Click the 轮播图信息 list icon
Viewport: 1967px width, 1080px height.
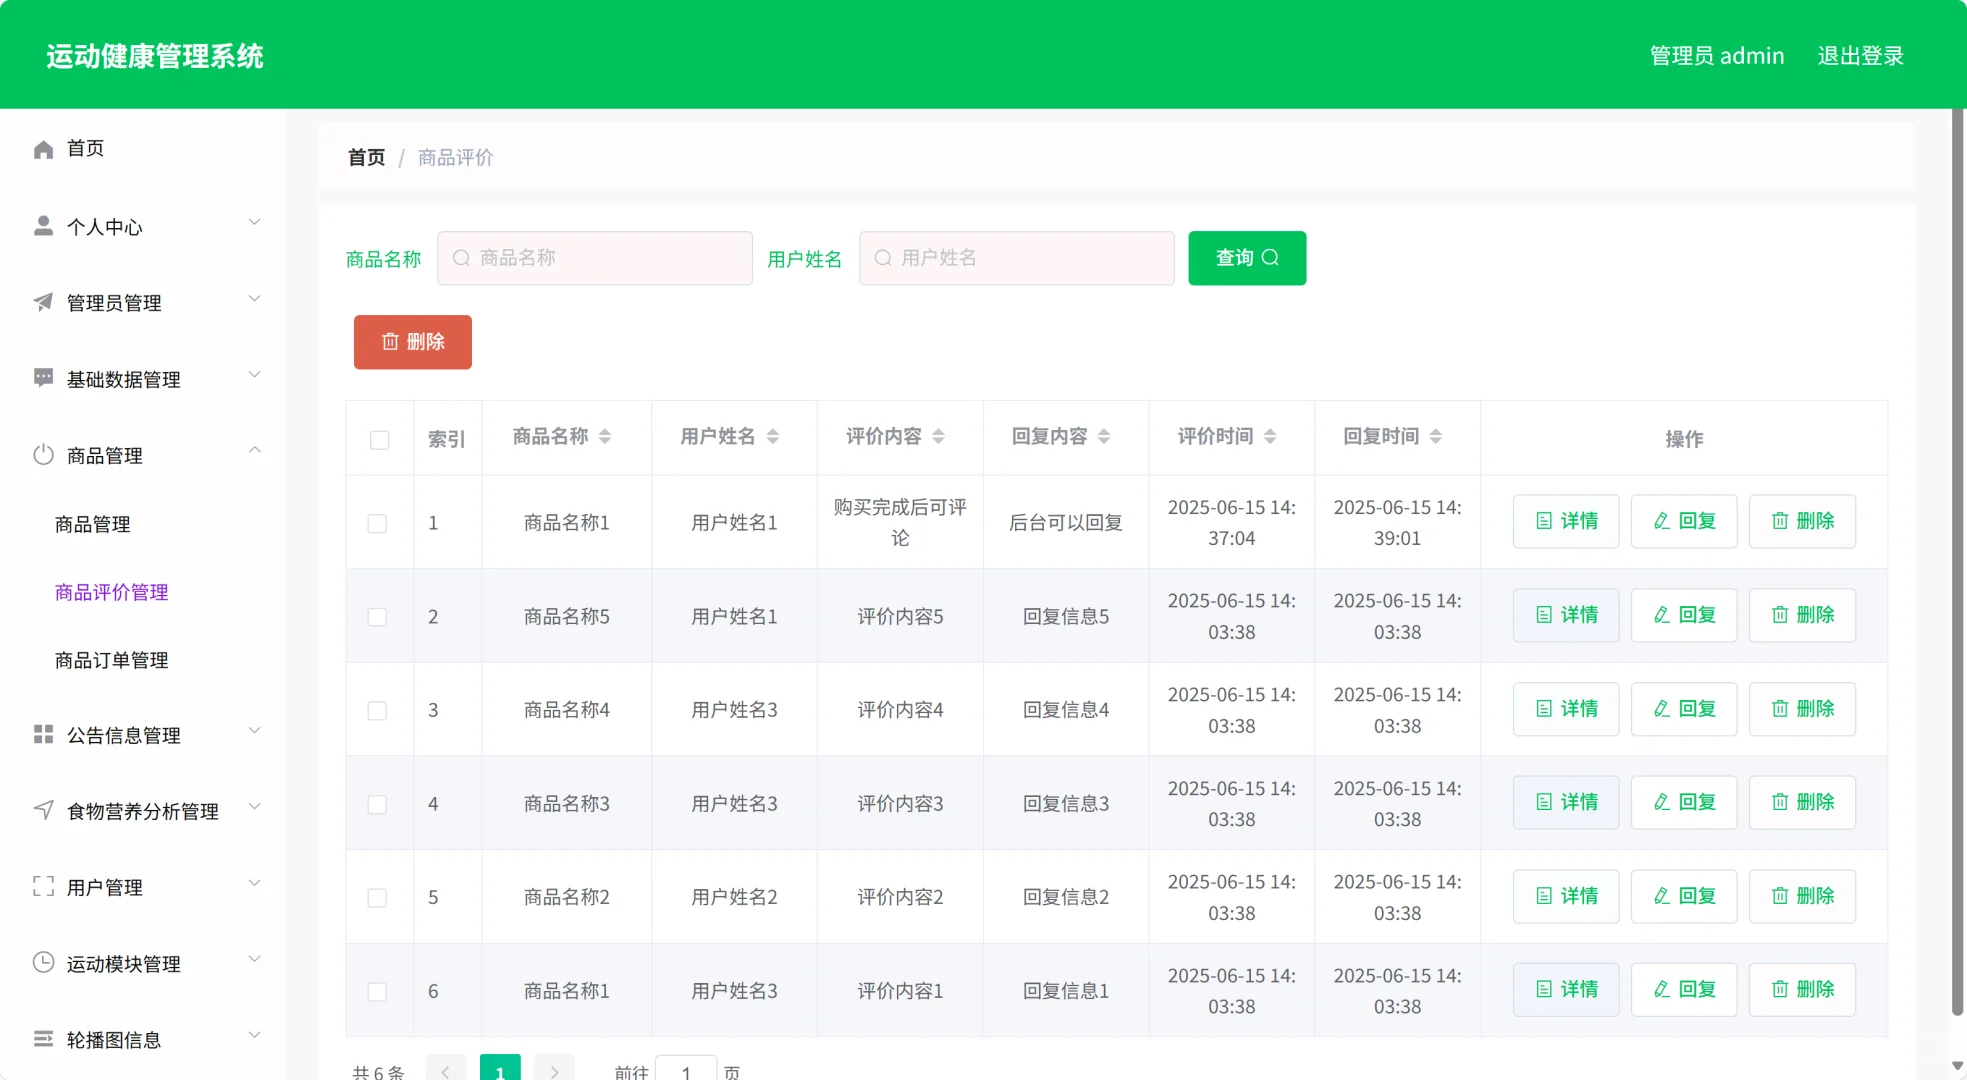(x=43, y=1039)
